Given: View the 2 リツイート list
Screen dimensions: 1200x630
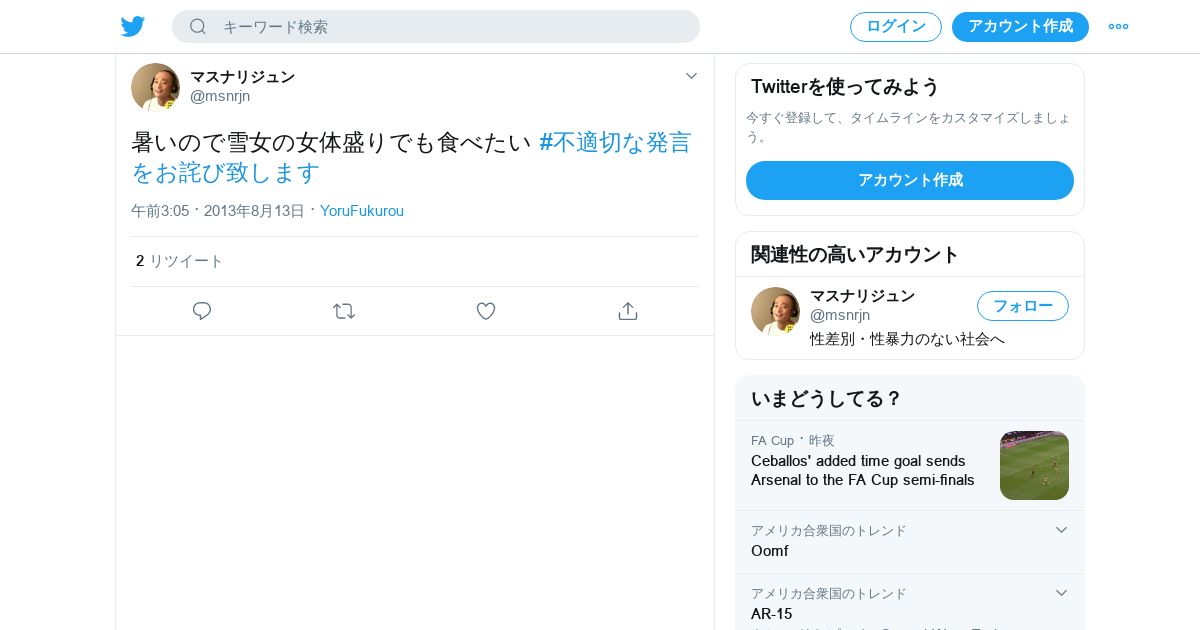Looking at the screenshot, I should pos(180,261).
